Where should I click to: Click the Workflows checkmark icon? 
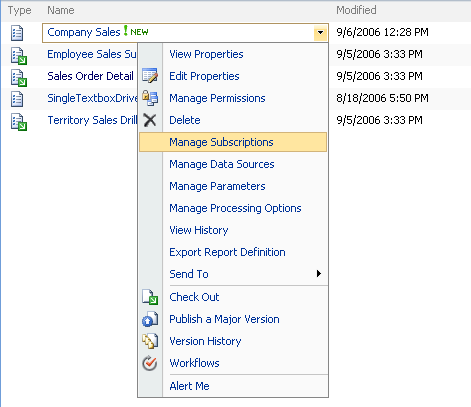tap(150, 363)
